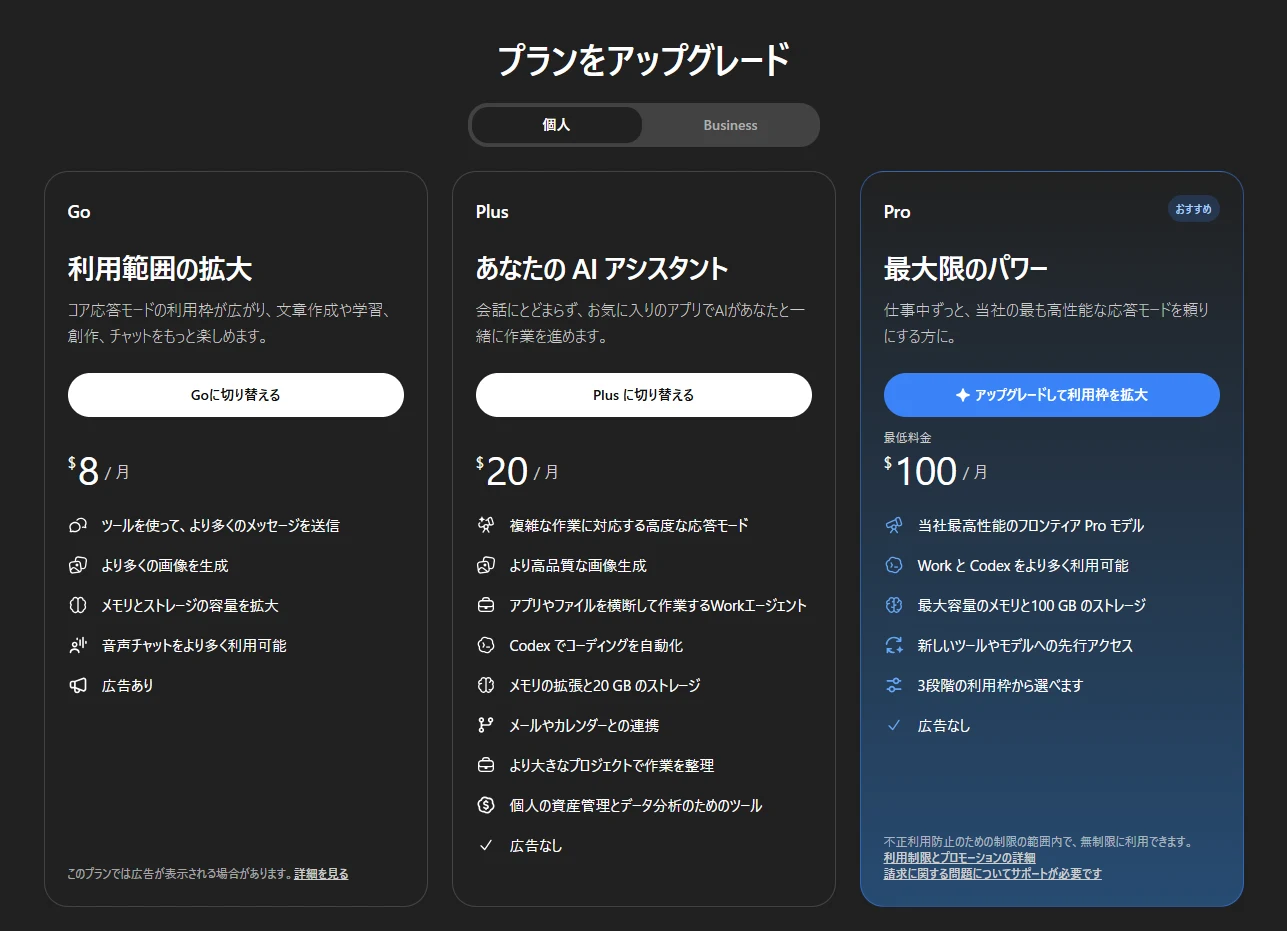
Task: Click briefcase icon beside より大きなプロジェクトで作業を整理
Action: [x=486, y=765]
